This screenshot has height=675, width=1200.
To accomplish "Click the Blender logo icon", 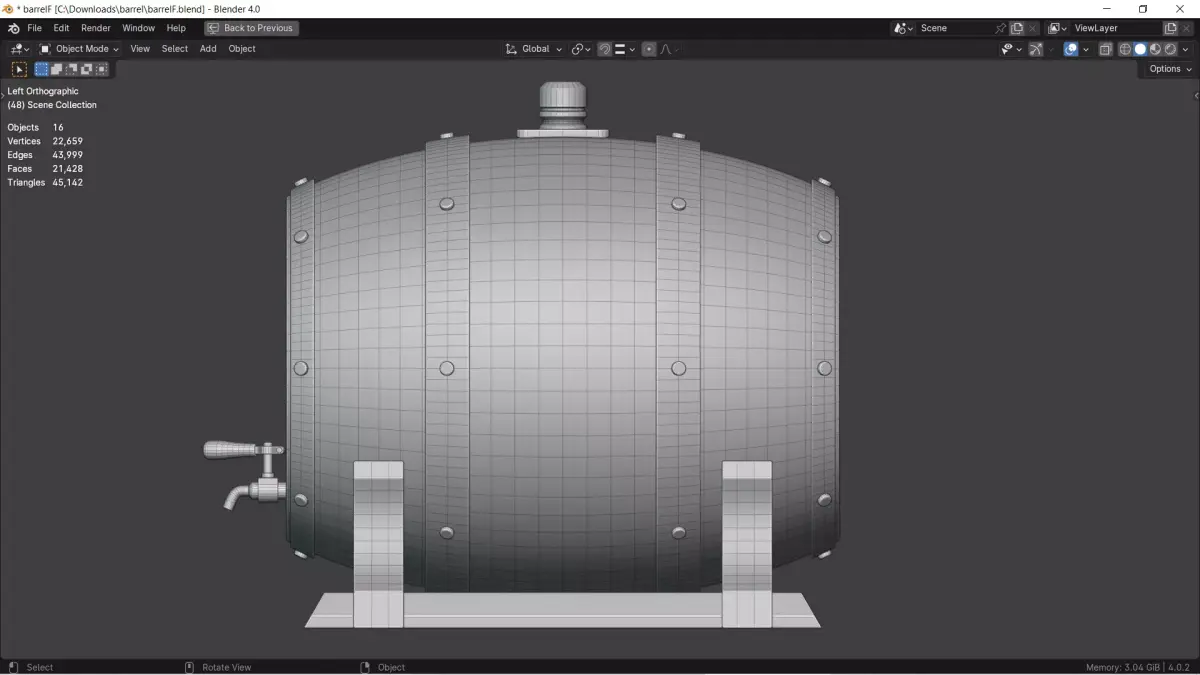I will (14, 28).
